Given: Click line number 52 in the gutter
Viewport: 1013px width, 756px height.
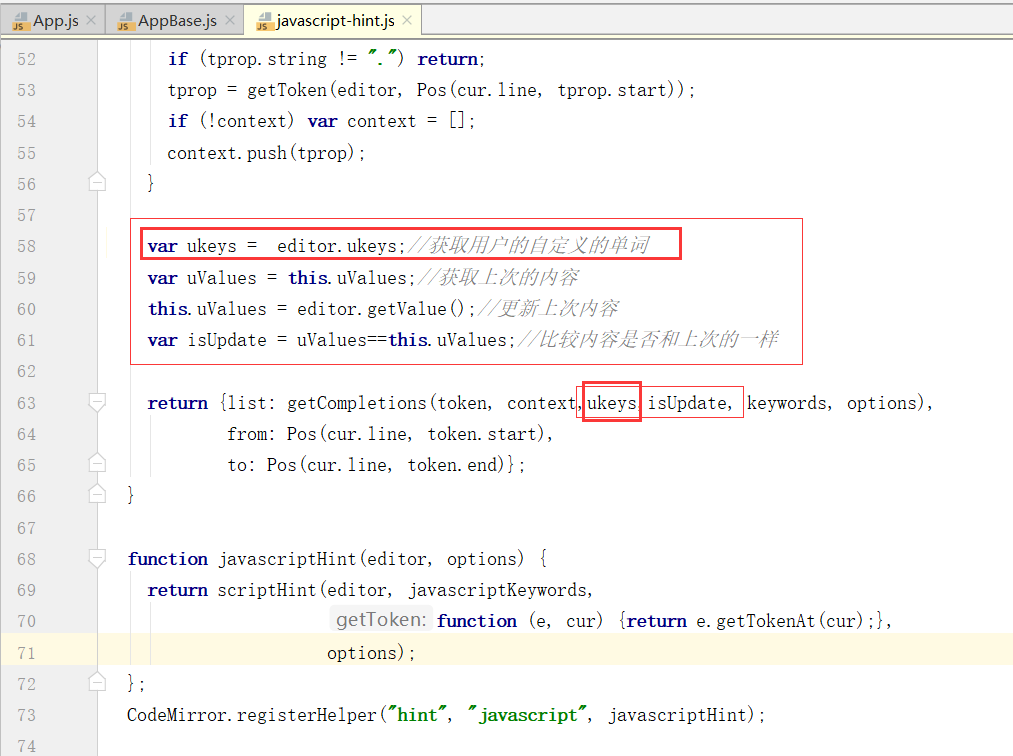Looking at the screenshot, I should [26, 59].
